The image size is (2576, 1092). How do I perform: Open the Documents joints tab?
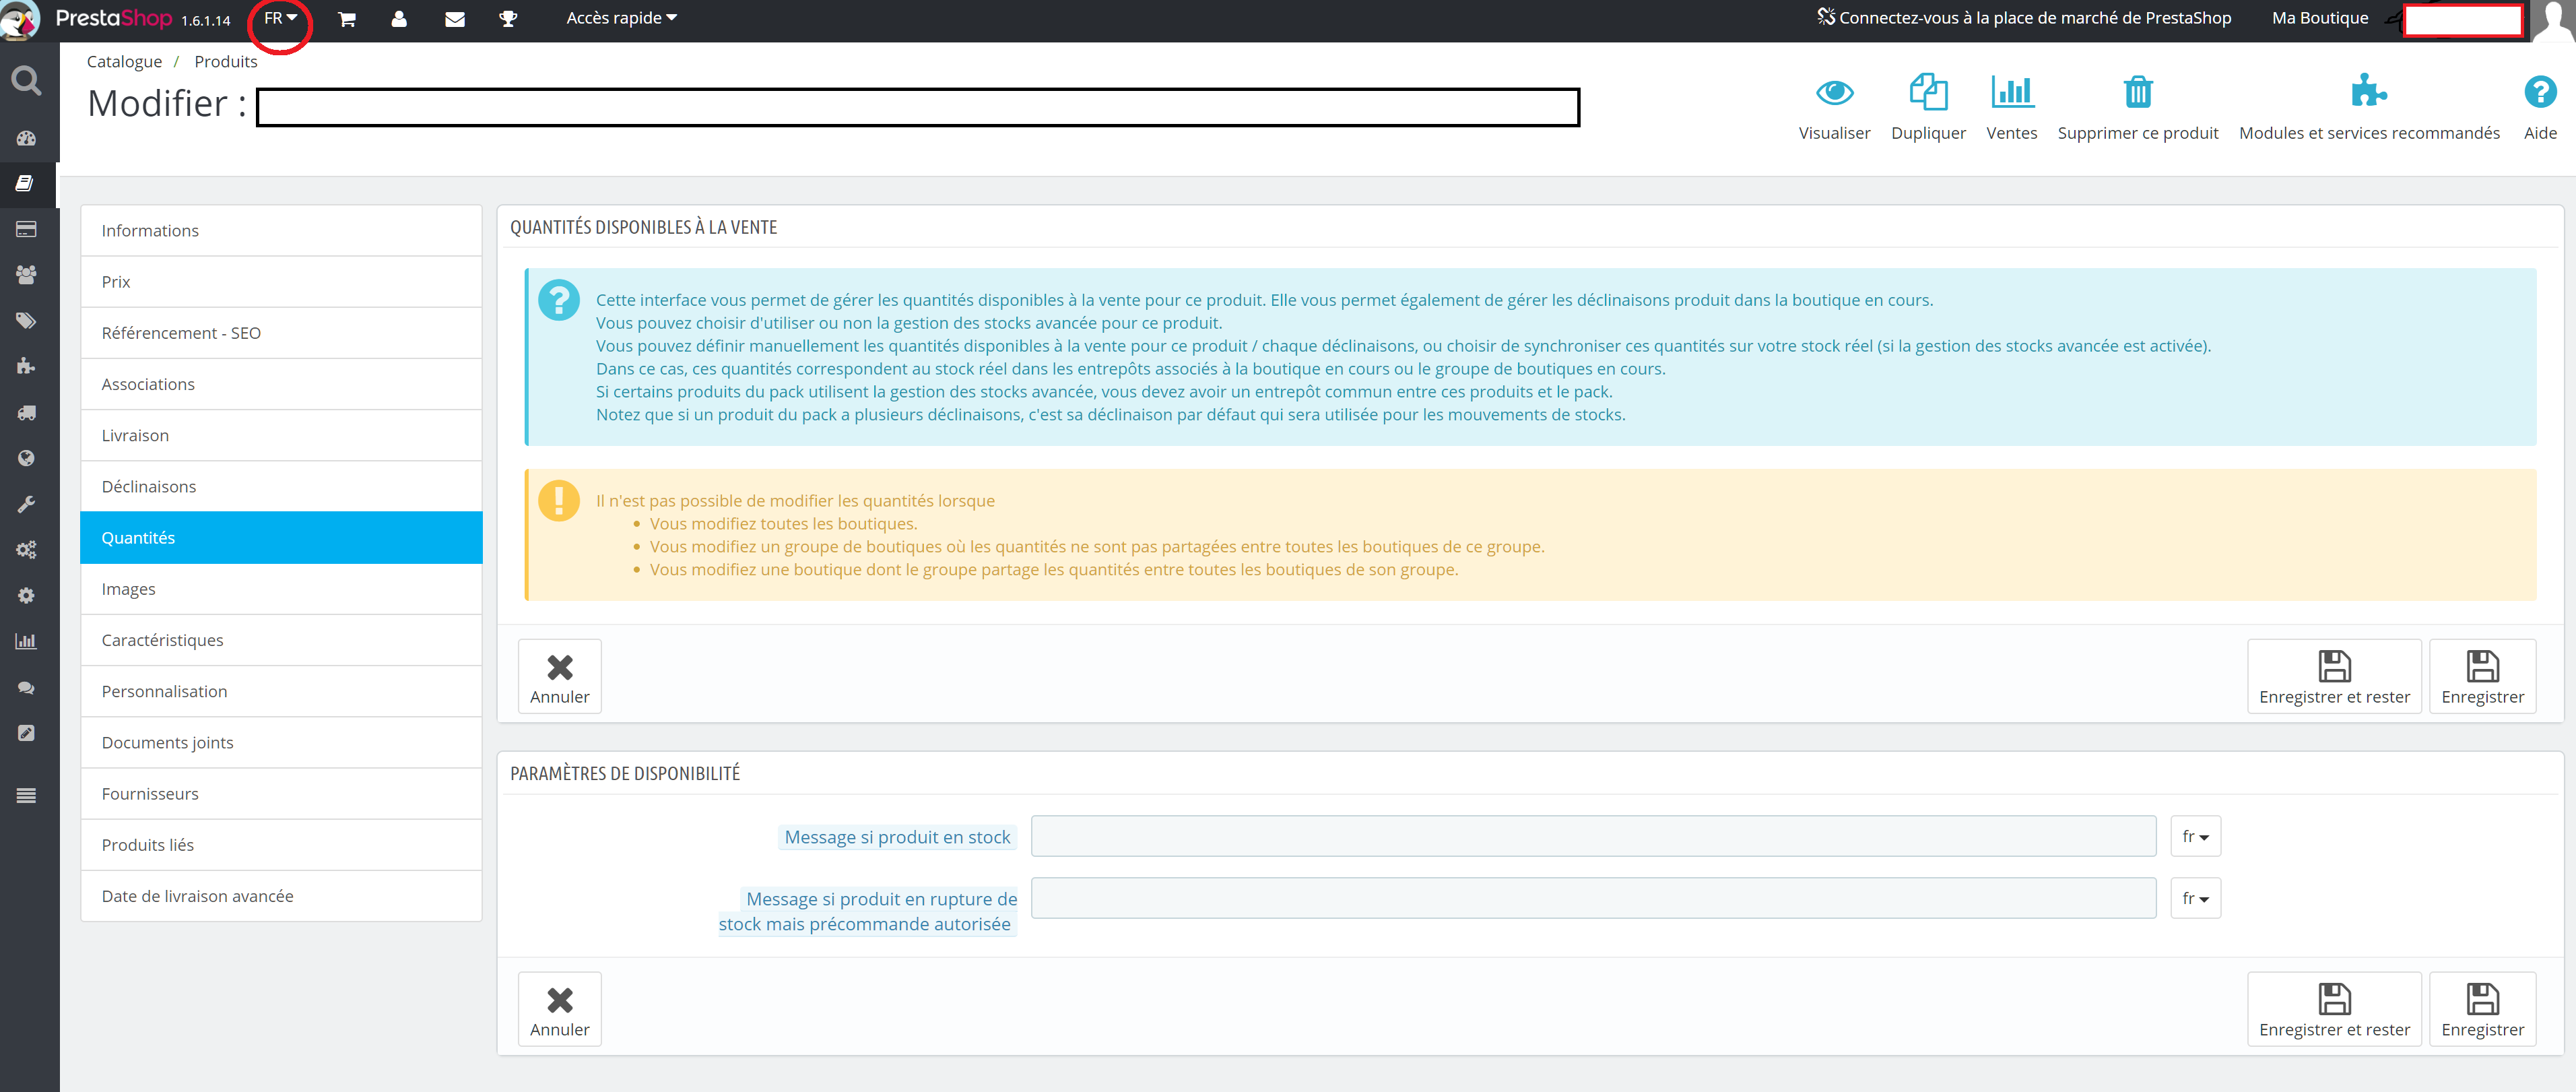point(281,742)
